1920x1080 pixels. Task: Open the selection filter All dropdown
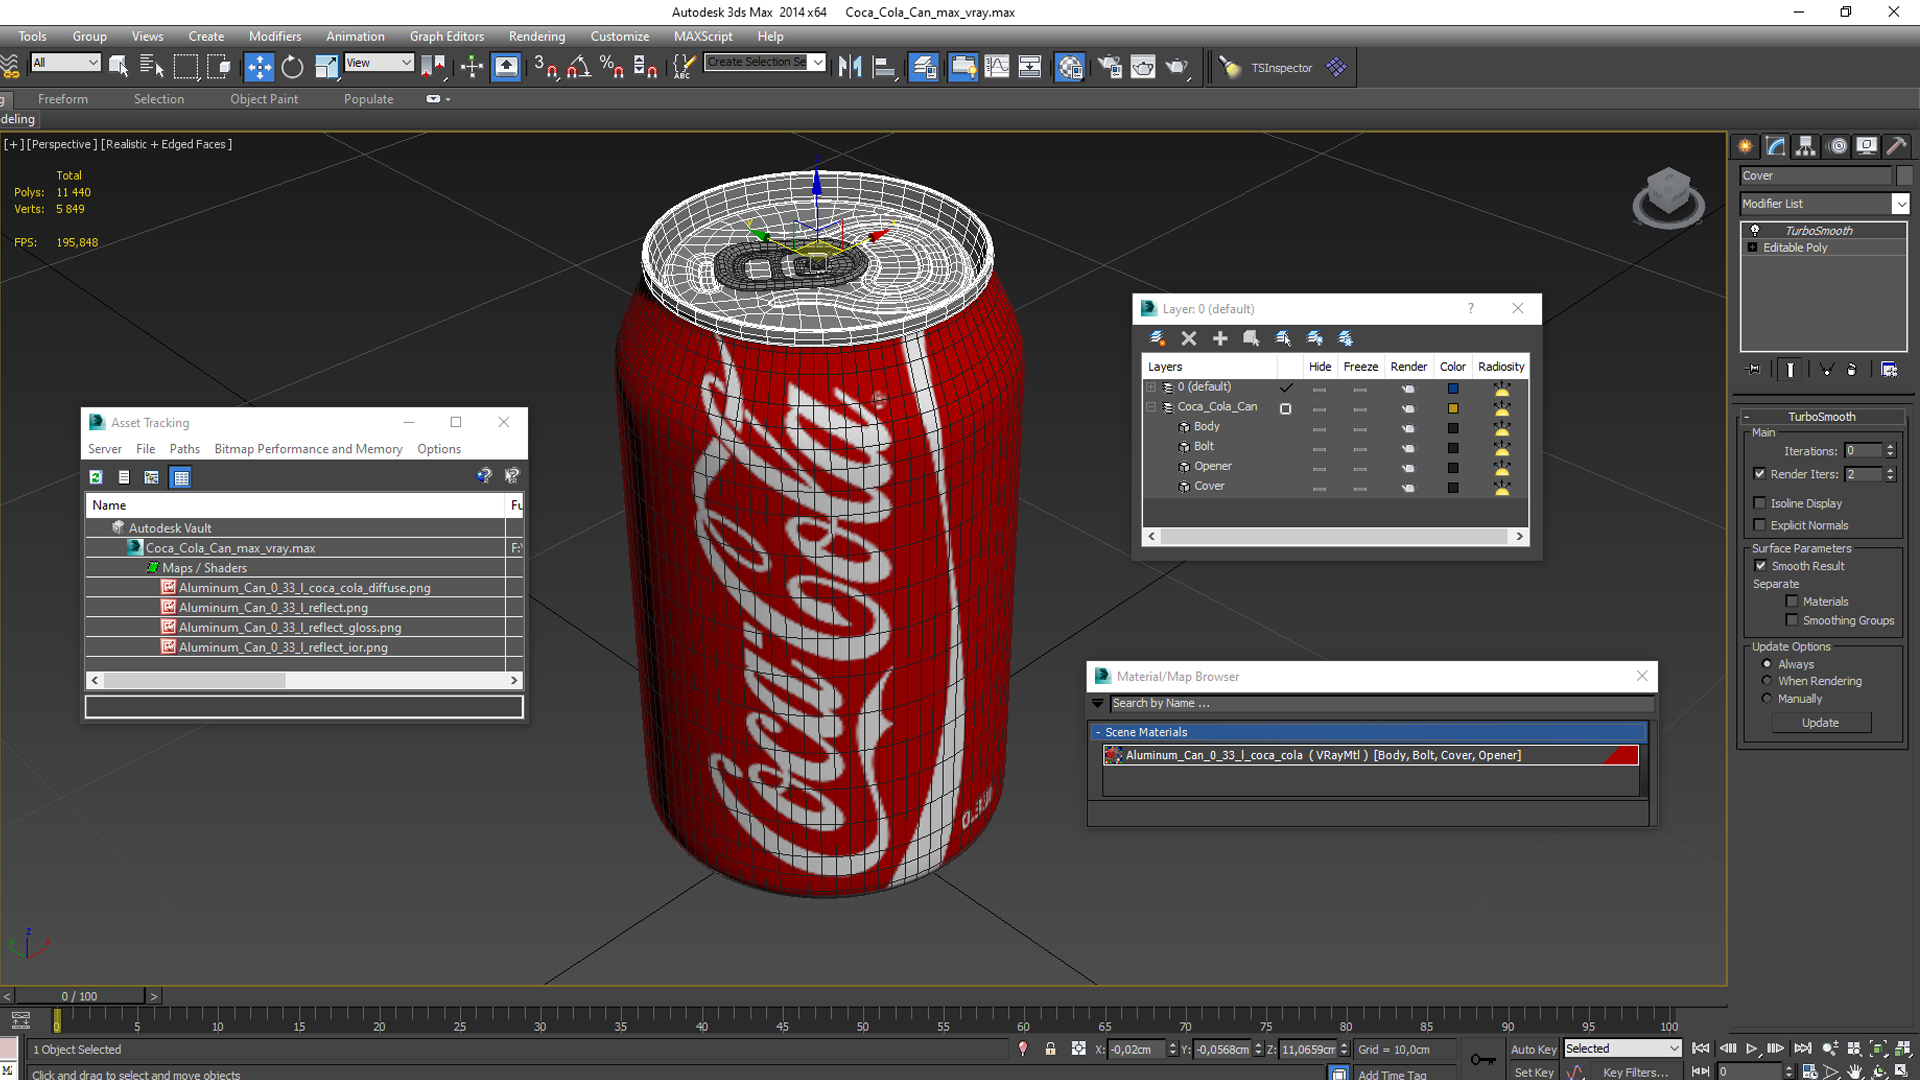[66, 62]
